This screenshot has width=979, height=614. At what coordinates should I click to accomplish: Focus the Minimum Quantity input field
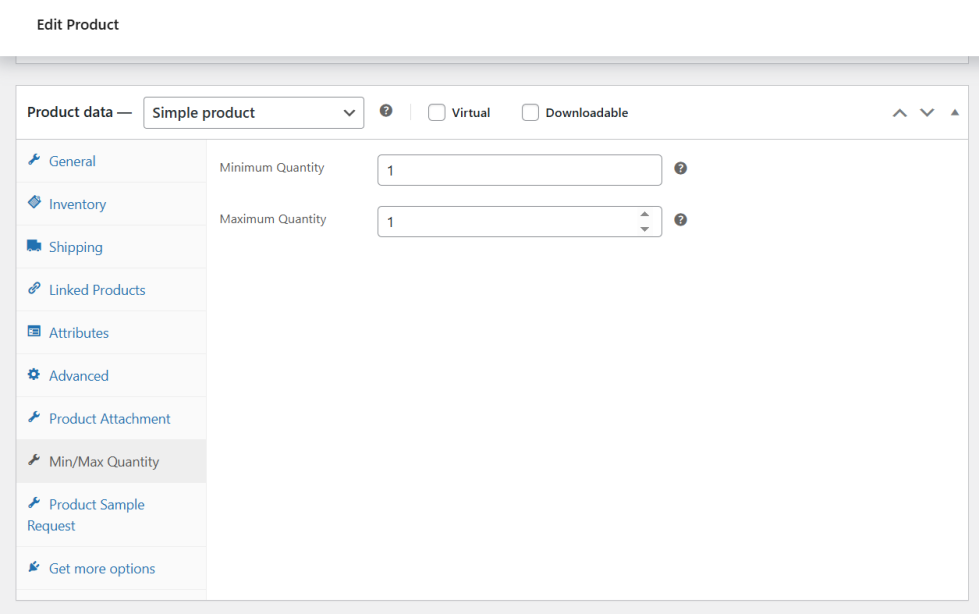tap(519, 170)
